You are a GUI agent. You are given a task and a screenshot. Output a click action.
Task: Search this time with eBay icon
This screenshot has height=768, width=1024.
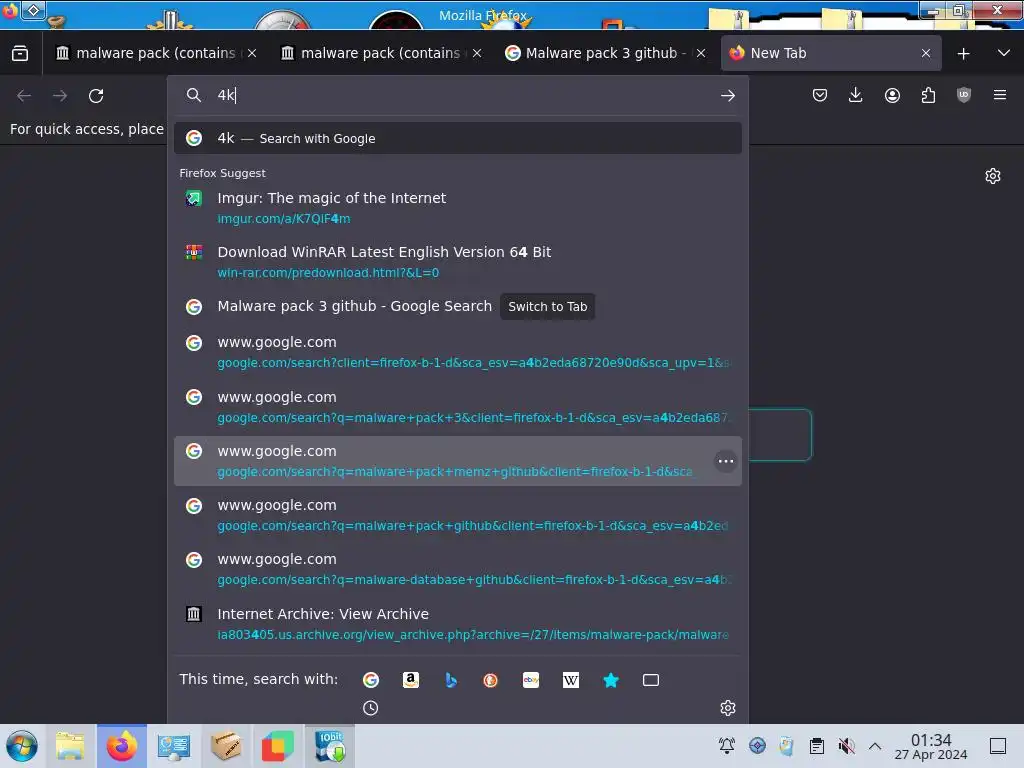point(531,680)
